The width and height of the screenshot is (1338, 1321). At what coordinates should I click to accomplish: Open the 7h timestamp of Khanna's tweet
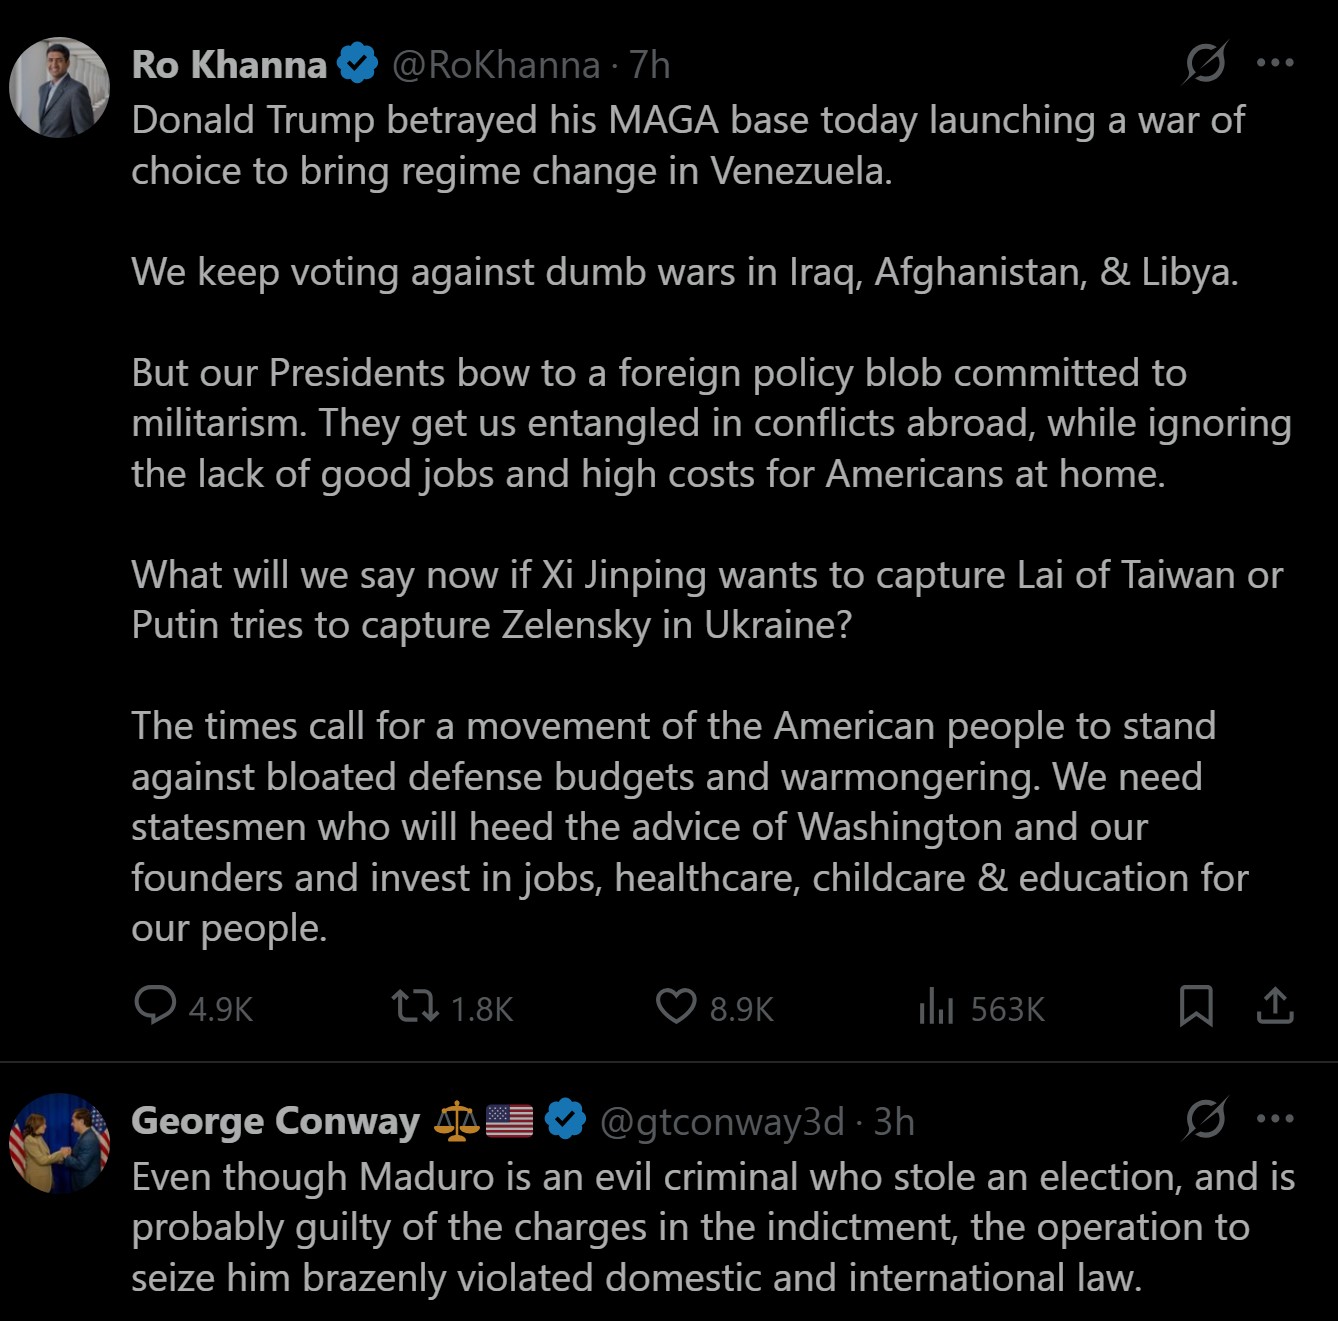pos(650,65)
